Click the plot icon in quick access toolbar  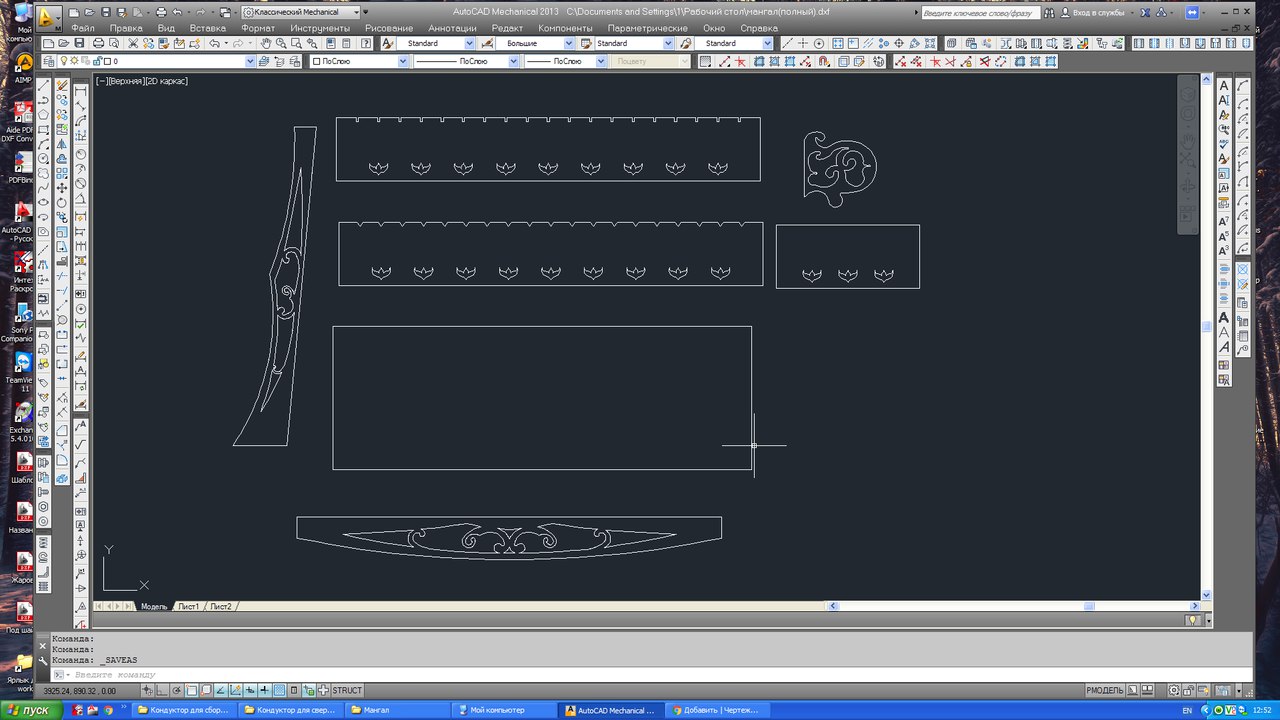click(x=161, y=13)
